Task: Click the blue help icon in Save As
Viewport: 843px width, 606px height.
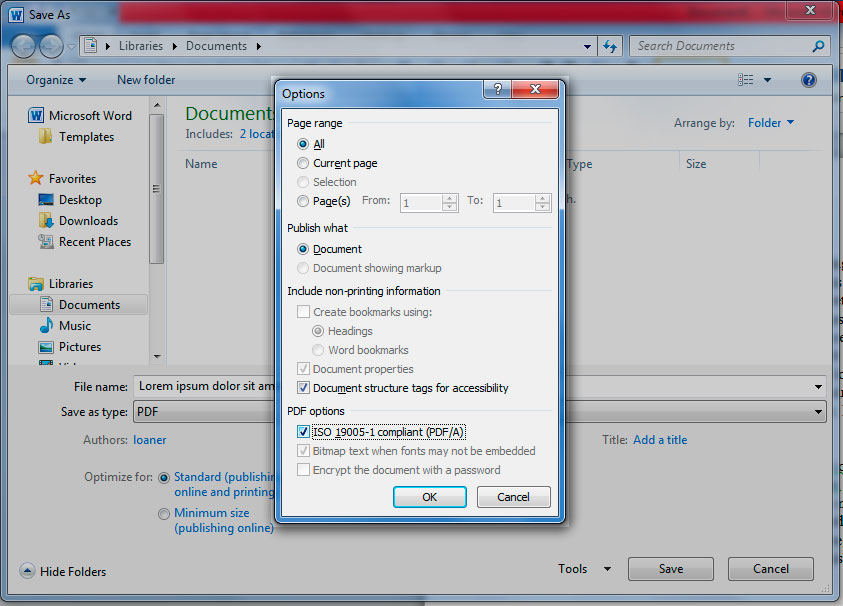Action: [x=809, y=80]
